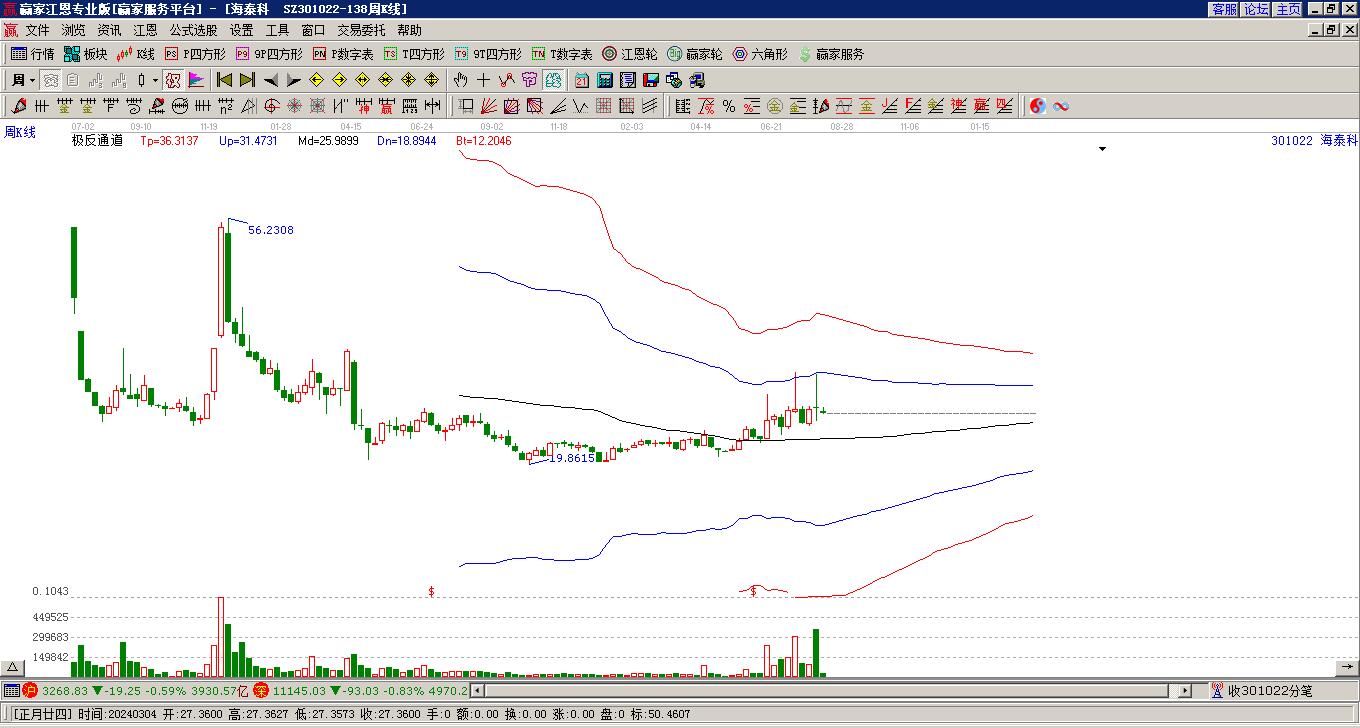The height and width of the screenshot is (728, 1360).
Task: Switch to the K线 candlestick chart
Action: tap(135, 54)
